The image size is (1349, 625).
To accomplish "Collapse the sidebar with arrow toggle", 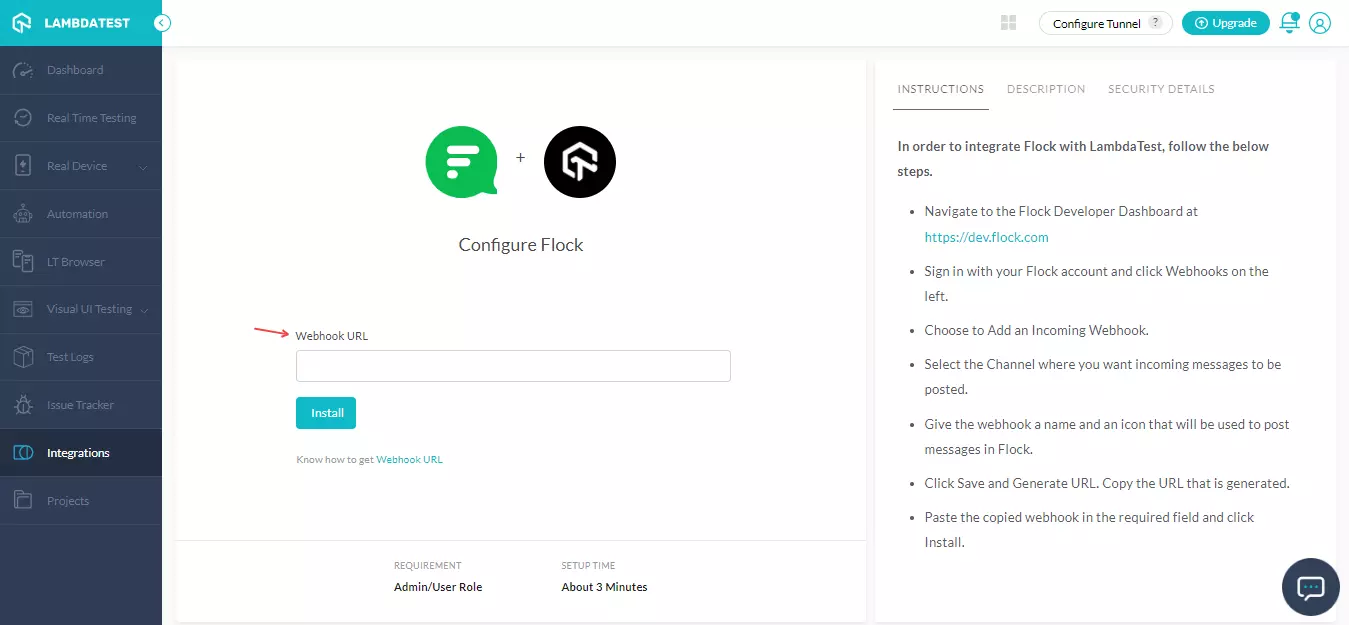I will click(162, 23).
